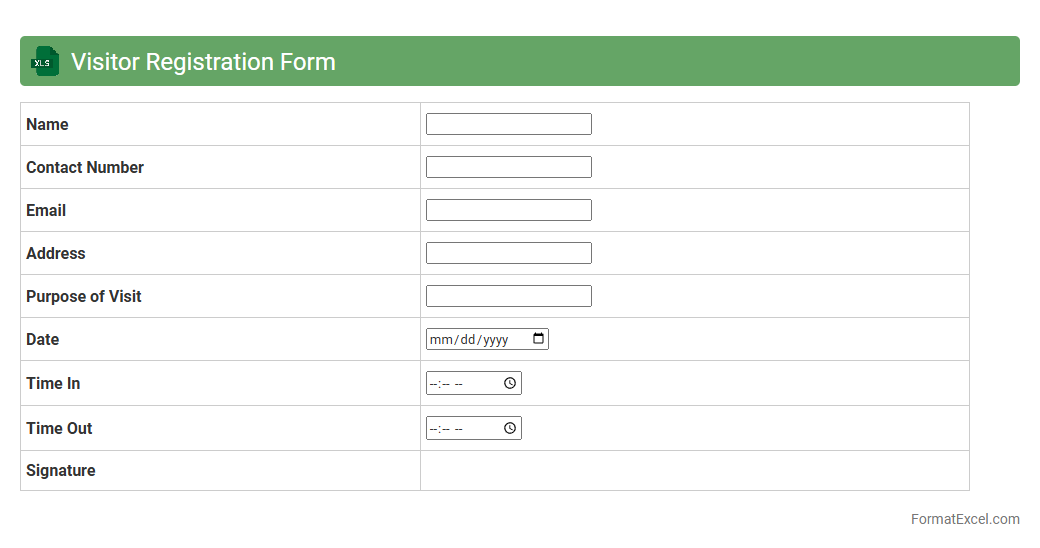Click the Signature row label

tap(61, 470)
